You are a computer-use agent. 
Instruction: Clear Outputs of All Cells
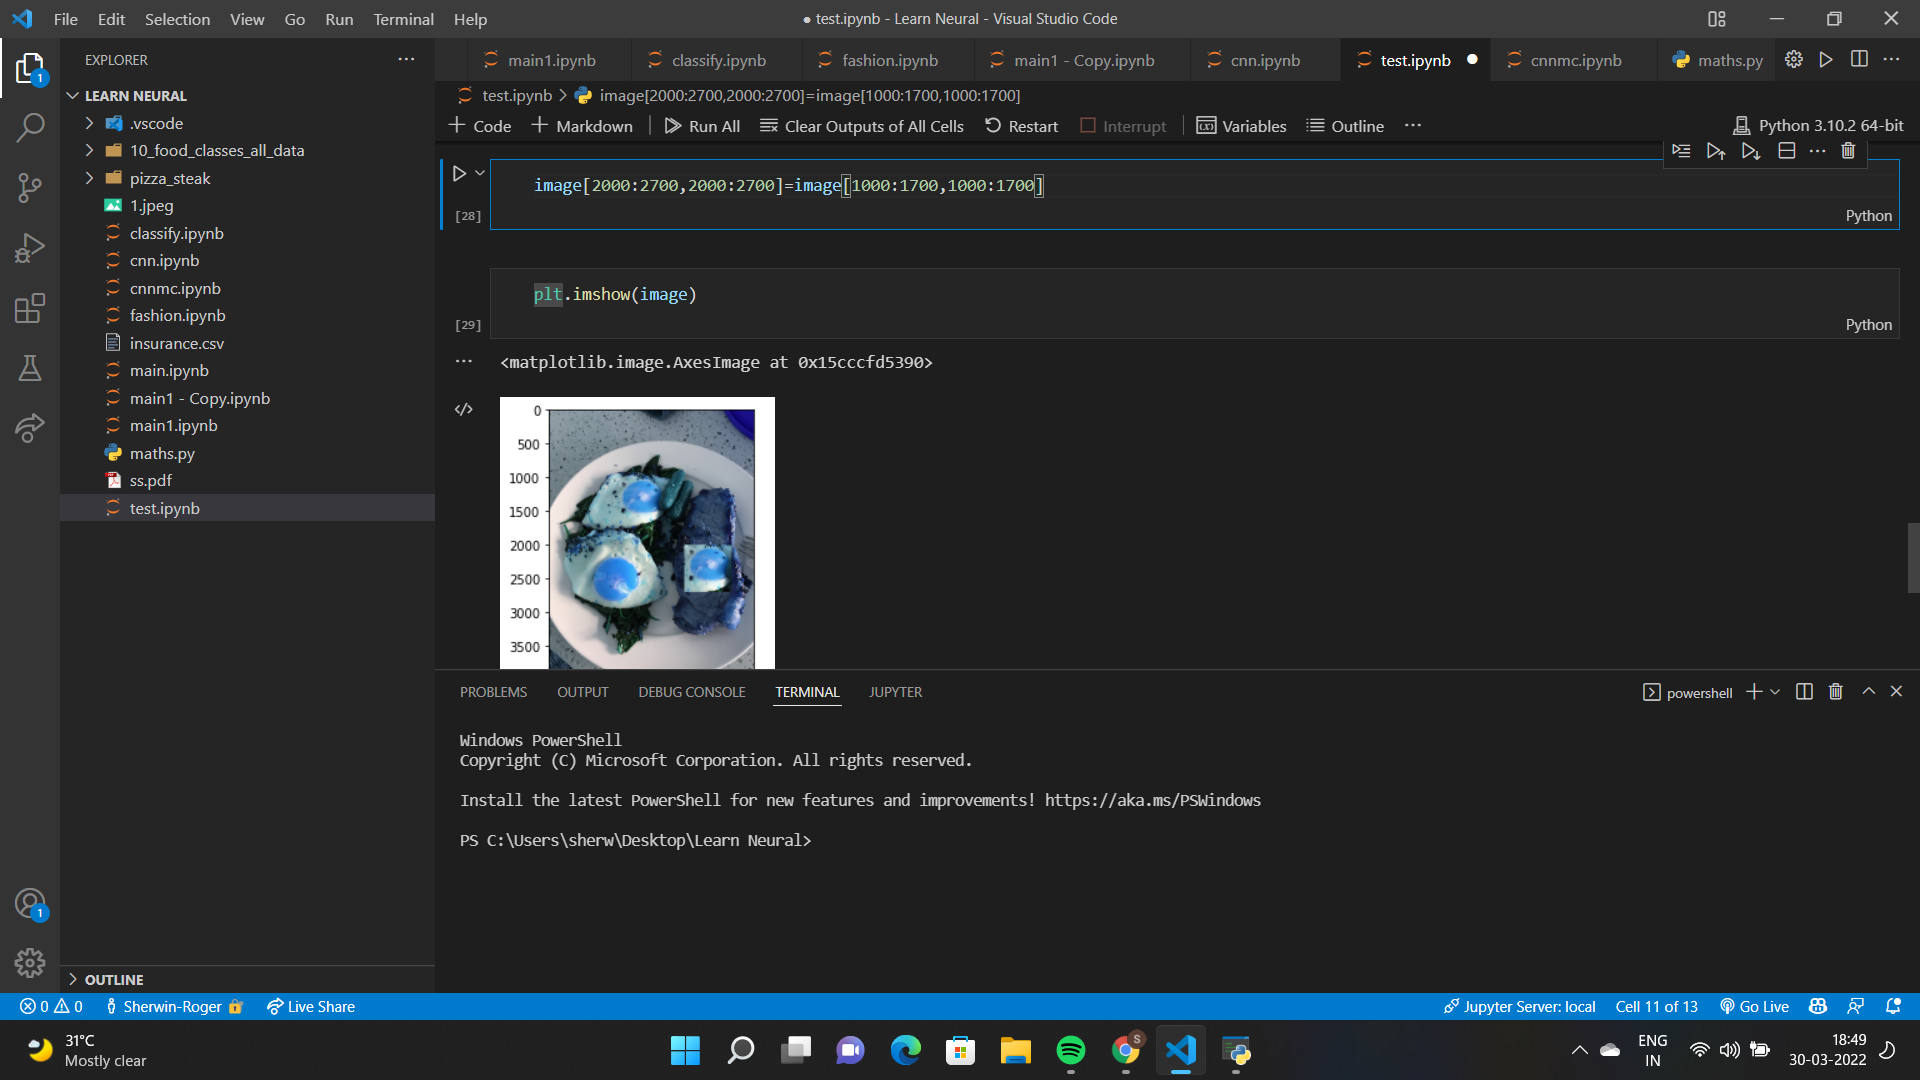click(862, 126)
